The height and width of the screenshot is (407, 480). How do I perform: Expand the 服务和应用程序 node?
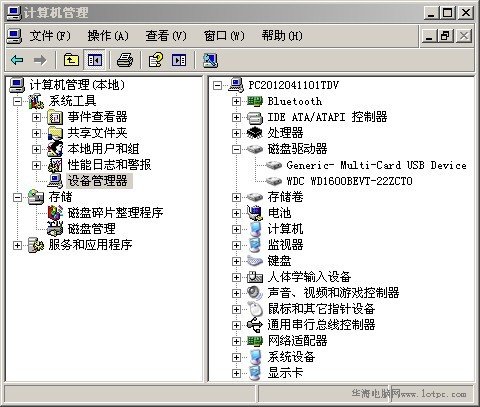(x=17, y=246)
